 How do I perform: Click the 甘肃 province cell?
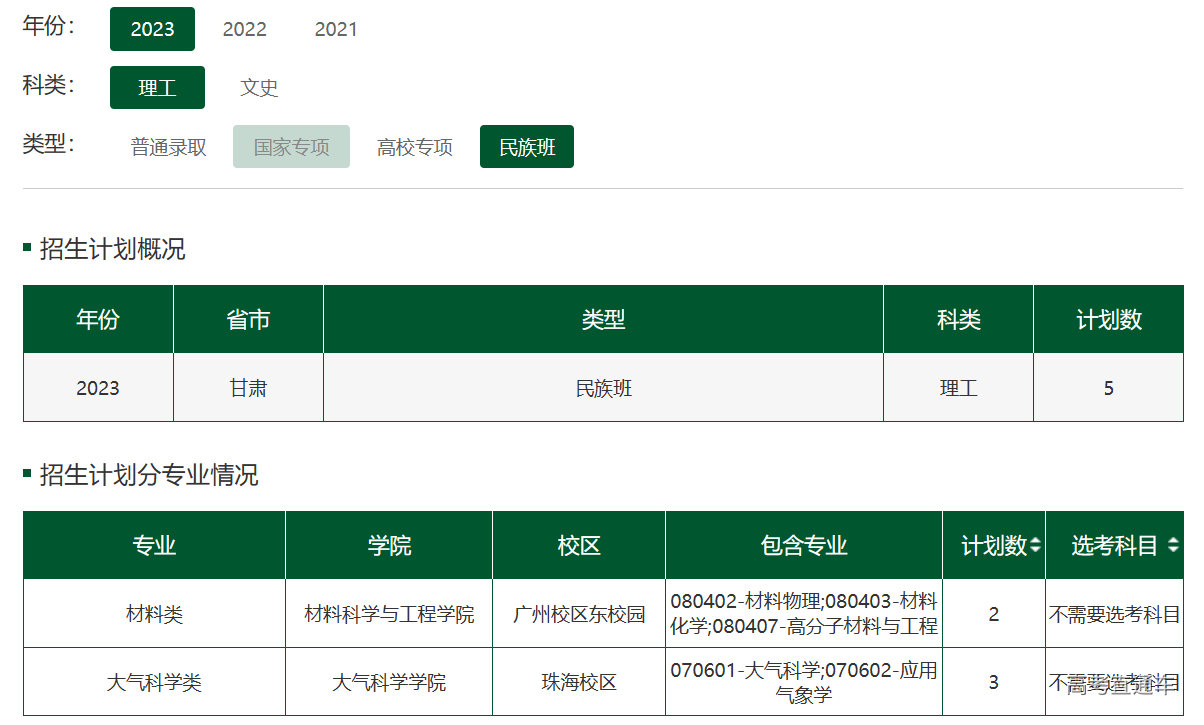pyautogui.click(x=248, y=388)
